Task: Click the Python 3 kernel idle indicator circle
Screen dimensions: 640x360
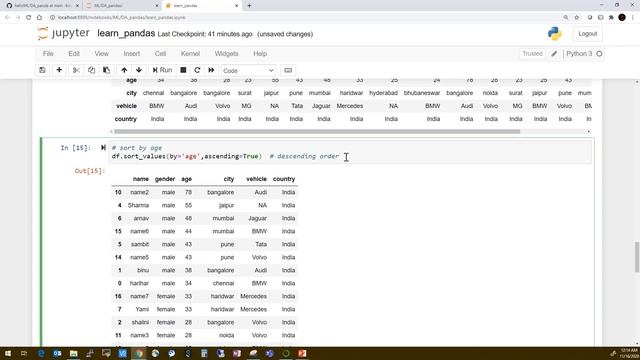Action: [x=599, y=54]
